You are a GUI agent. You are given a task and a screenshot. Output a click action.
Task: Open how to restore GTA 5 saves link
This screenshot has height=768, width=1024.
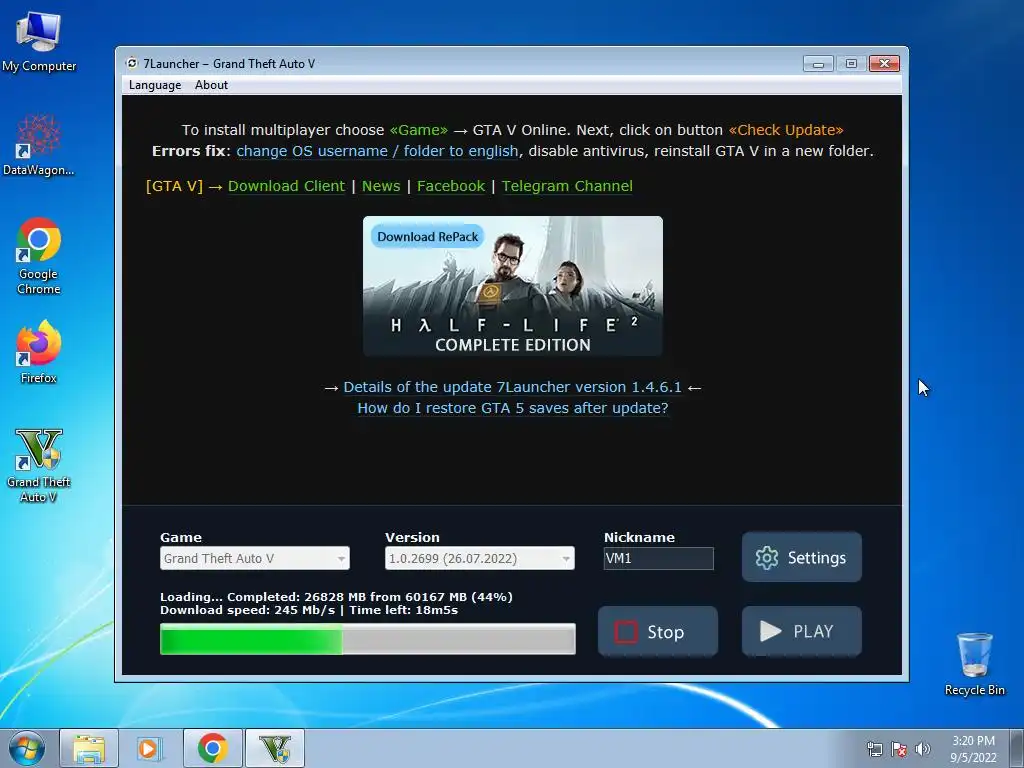click(513, 408)
